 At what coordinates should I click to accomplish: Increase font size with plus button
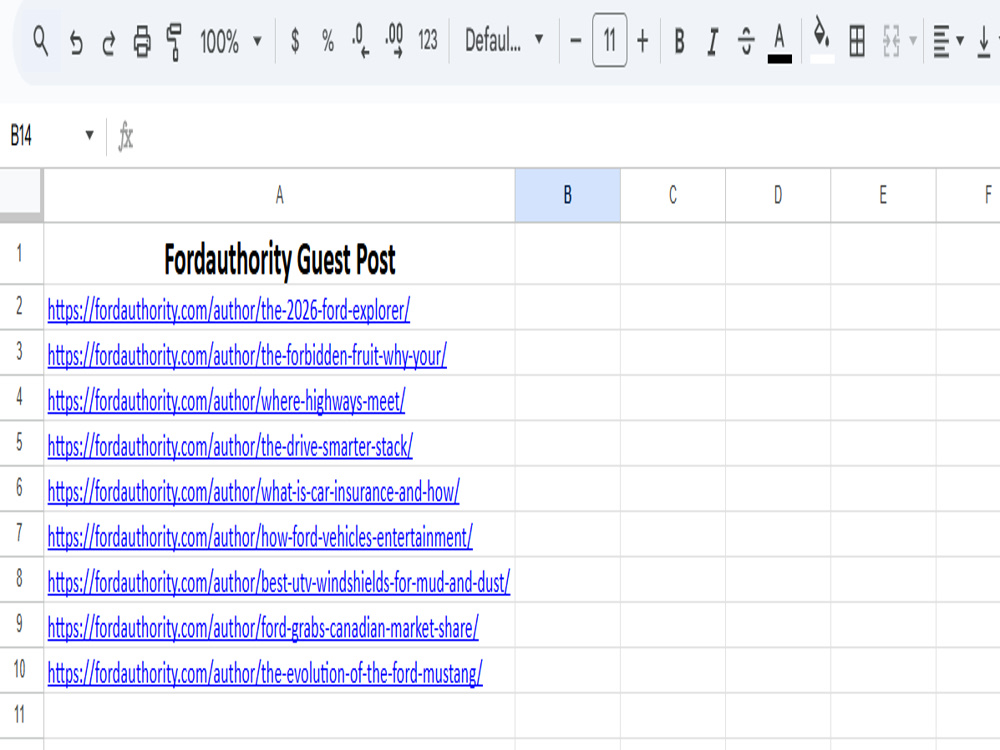point(643,41)
